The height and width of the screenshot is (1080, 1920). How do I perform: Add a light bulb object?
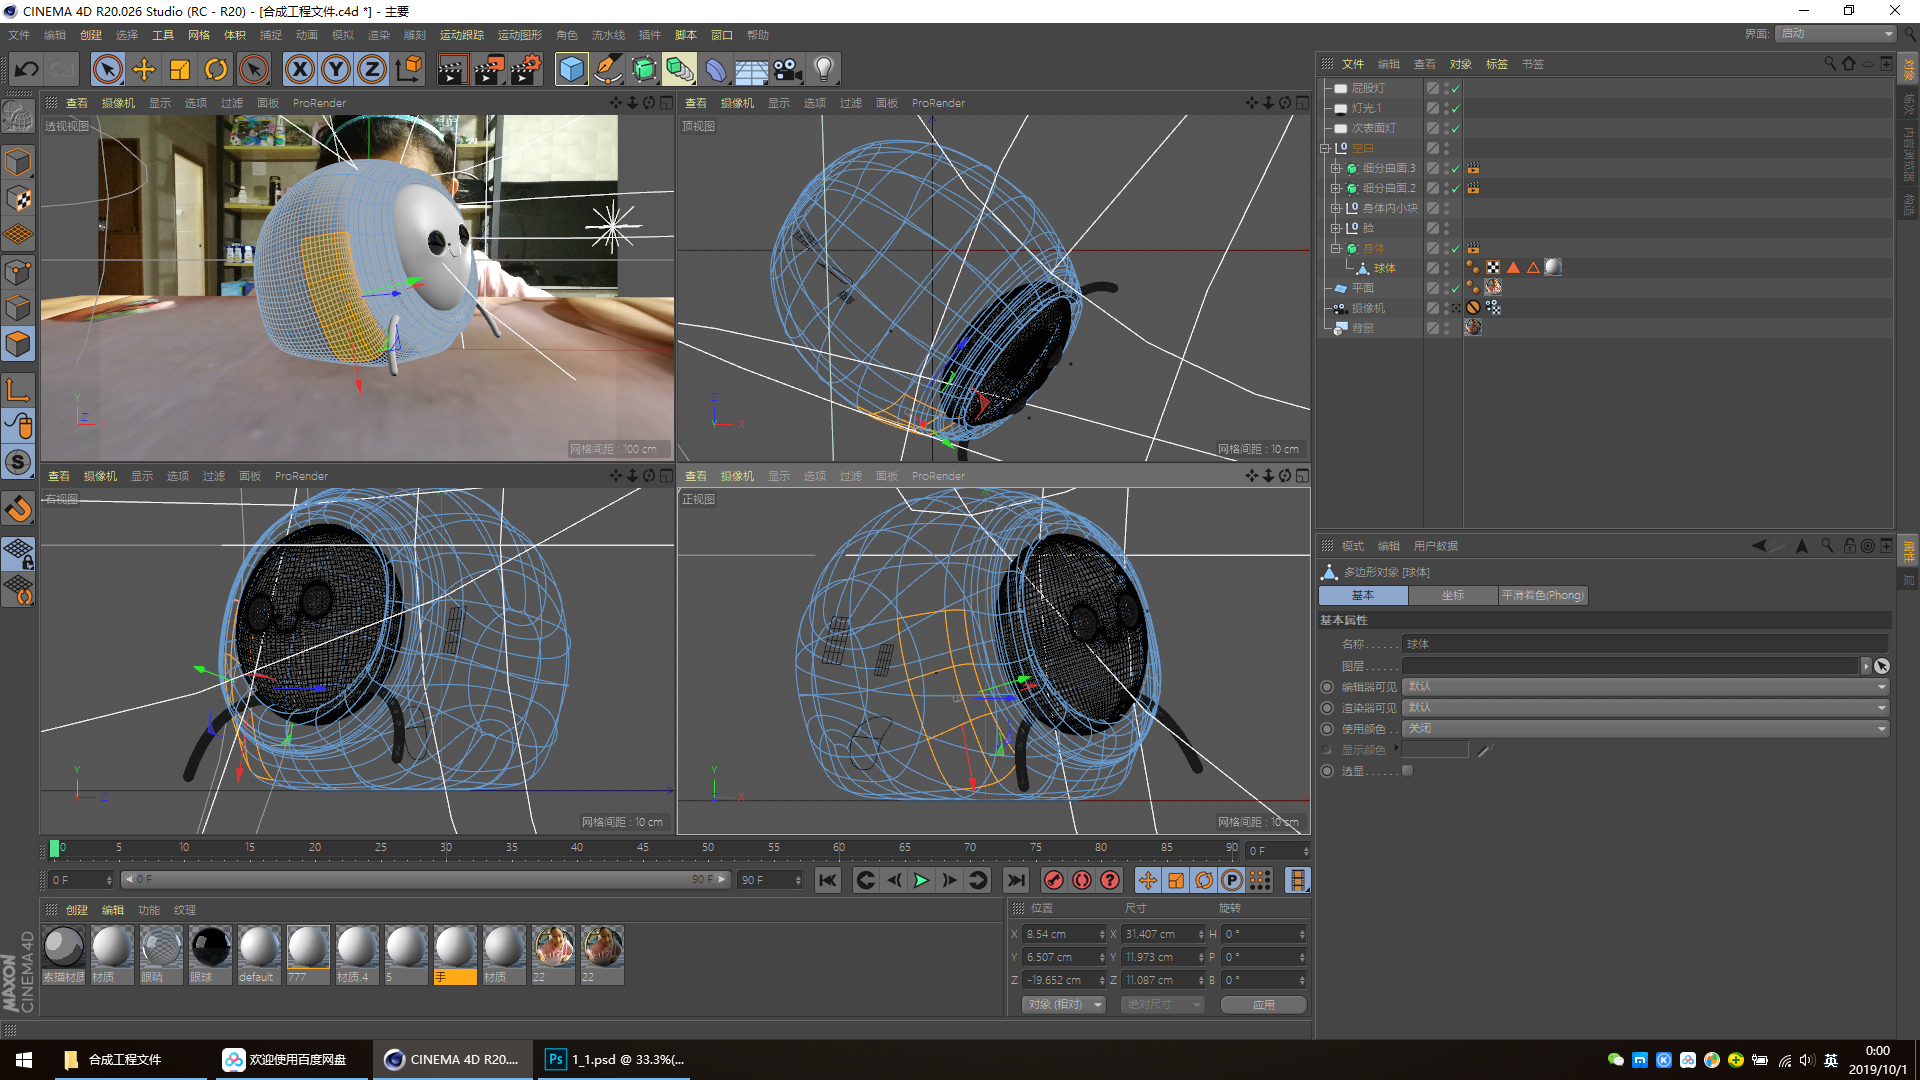(x=824, y=69)
